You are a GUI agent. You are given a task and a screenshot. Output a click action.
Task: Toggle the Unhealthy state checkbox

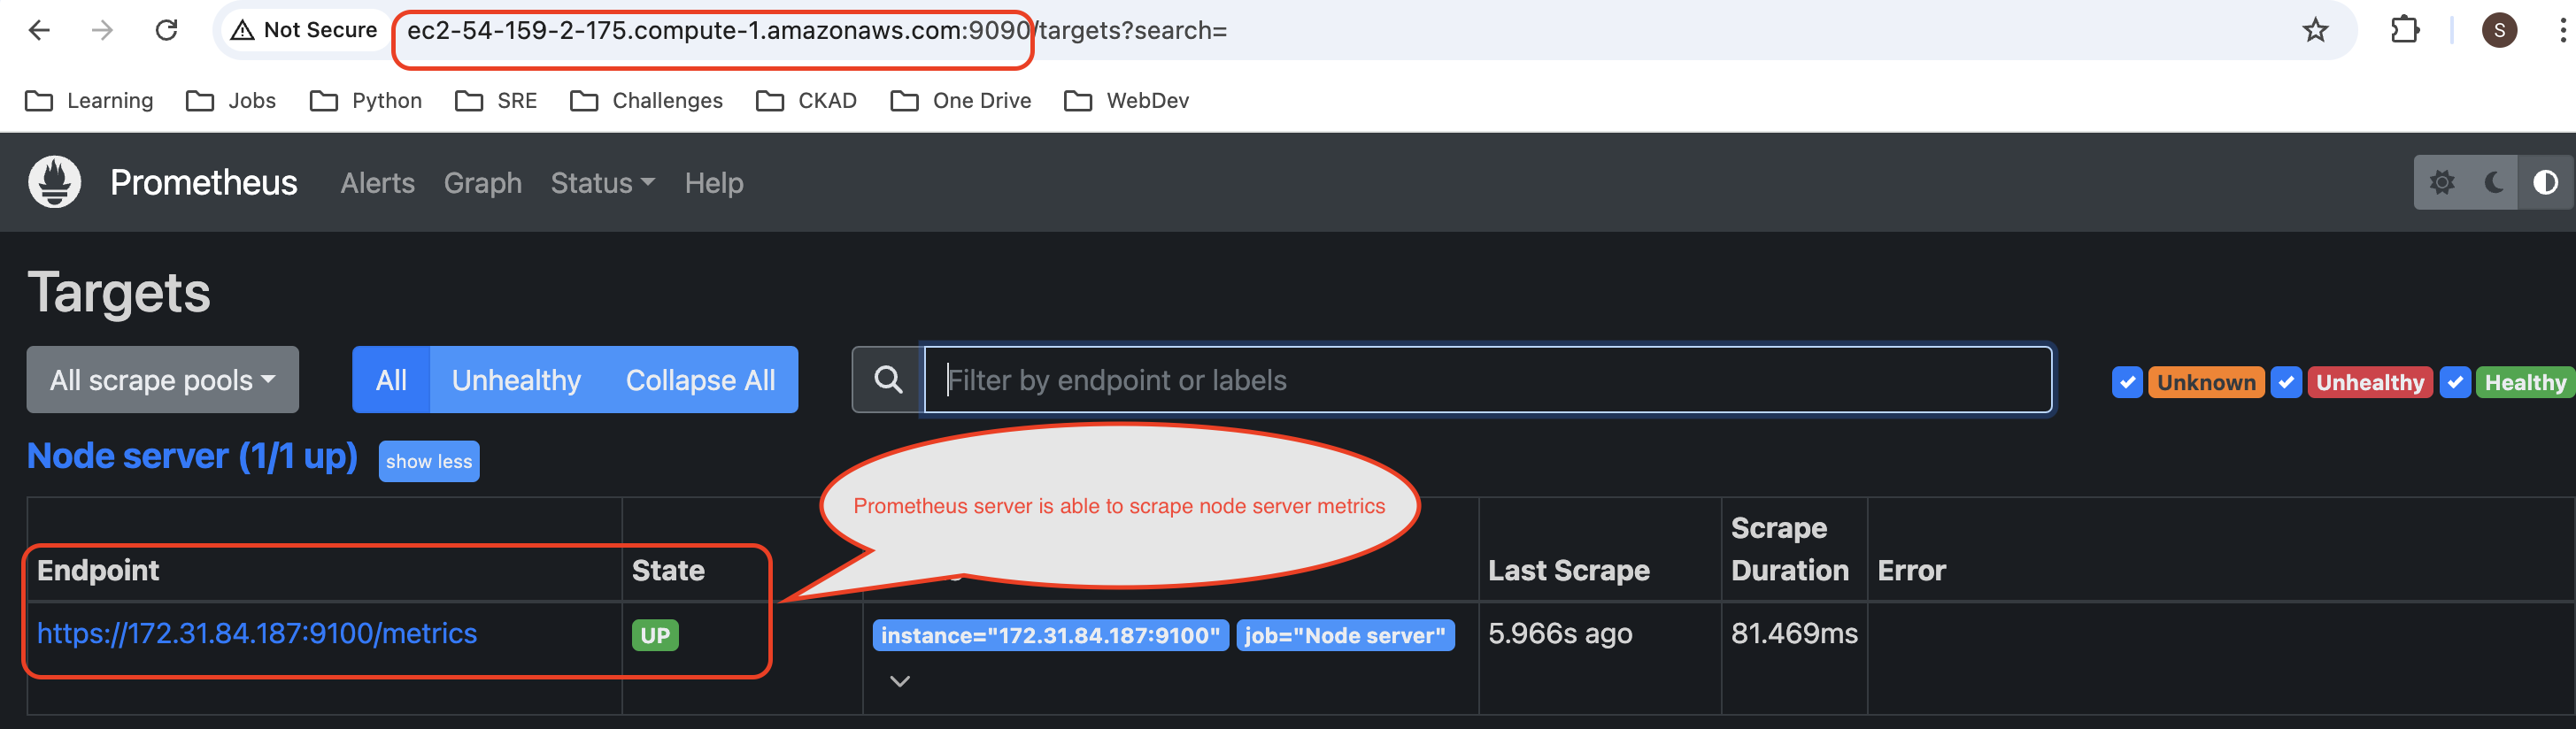2286,382
